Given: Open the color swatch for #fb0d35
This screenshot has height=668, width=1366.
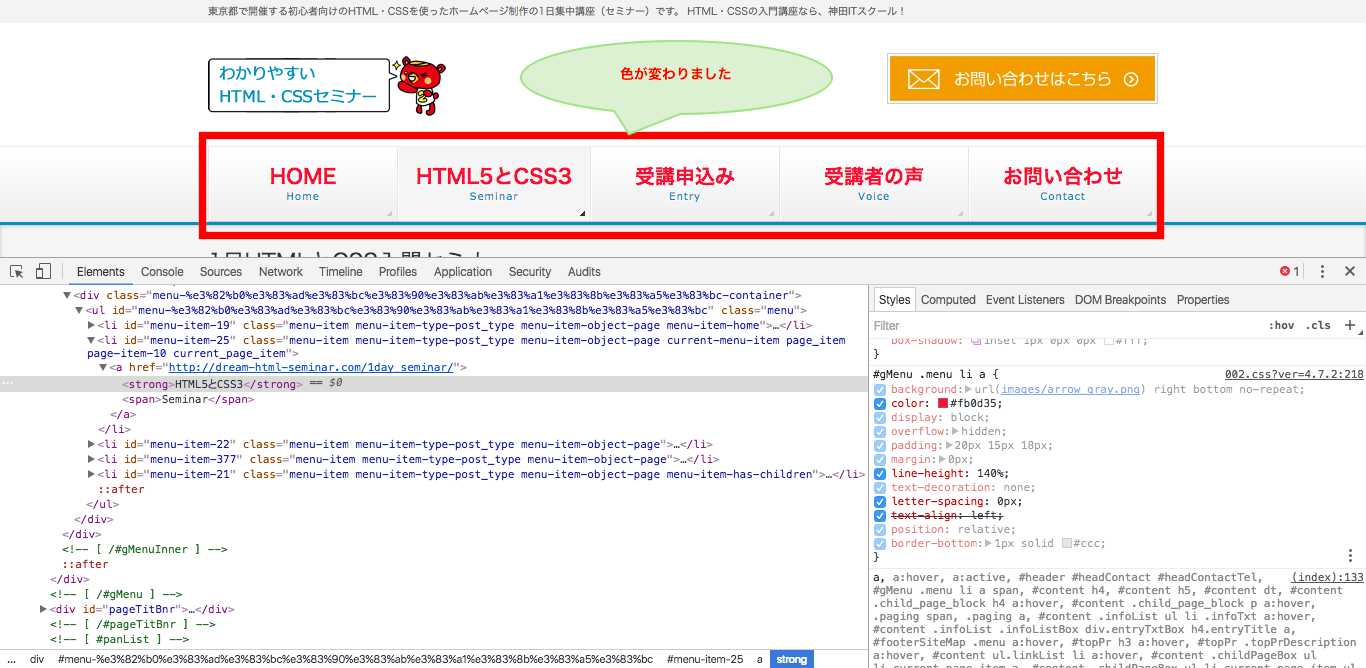Looking at the screenshot, I should tap(942, 404).
